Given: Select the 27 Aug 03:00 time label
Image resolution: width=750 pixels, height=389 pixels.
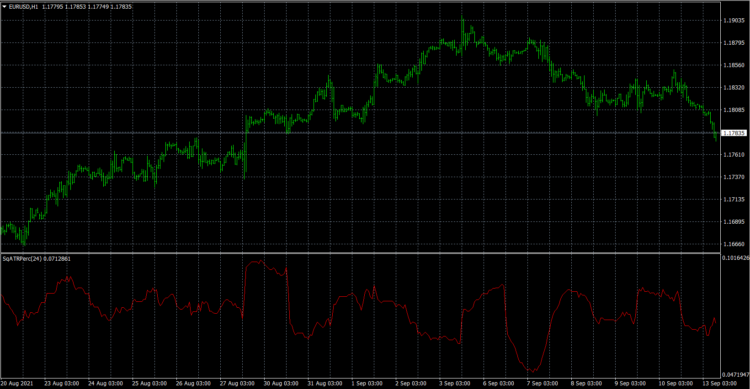Looking at the screenshot, I should tap(237, 383).
